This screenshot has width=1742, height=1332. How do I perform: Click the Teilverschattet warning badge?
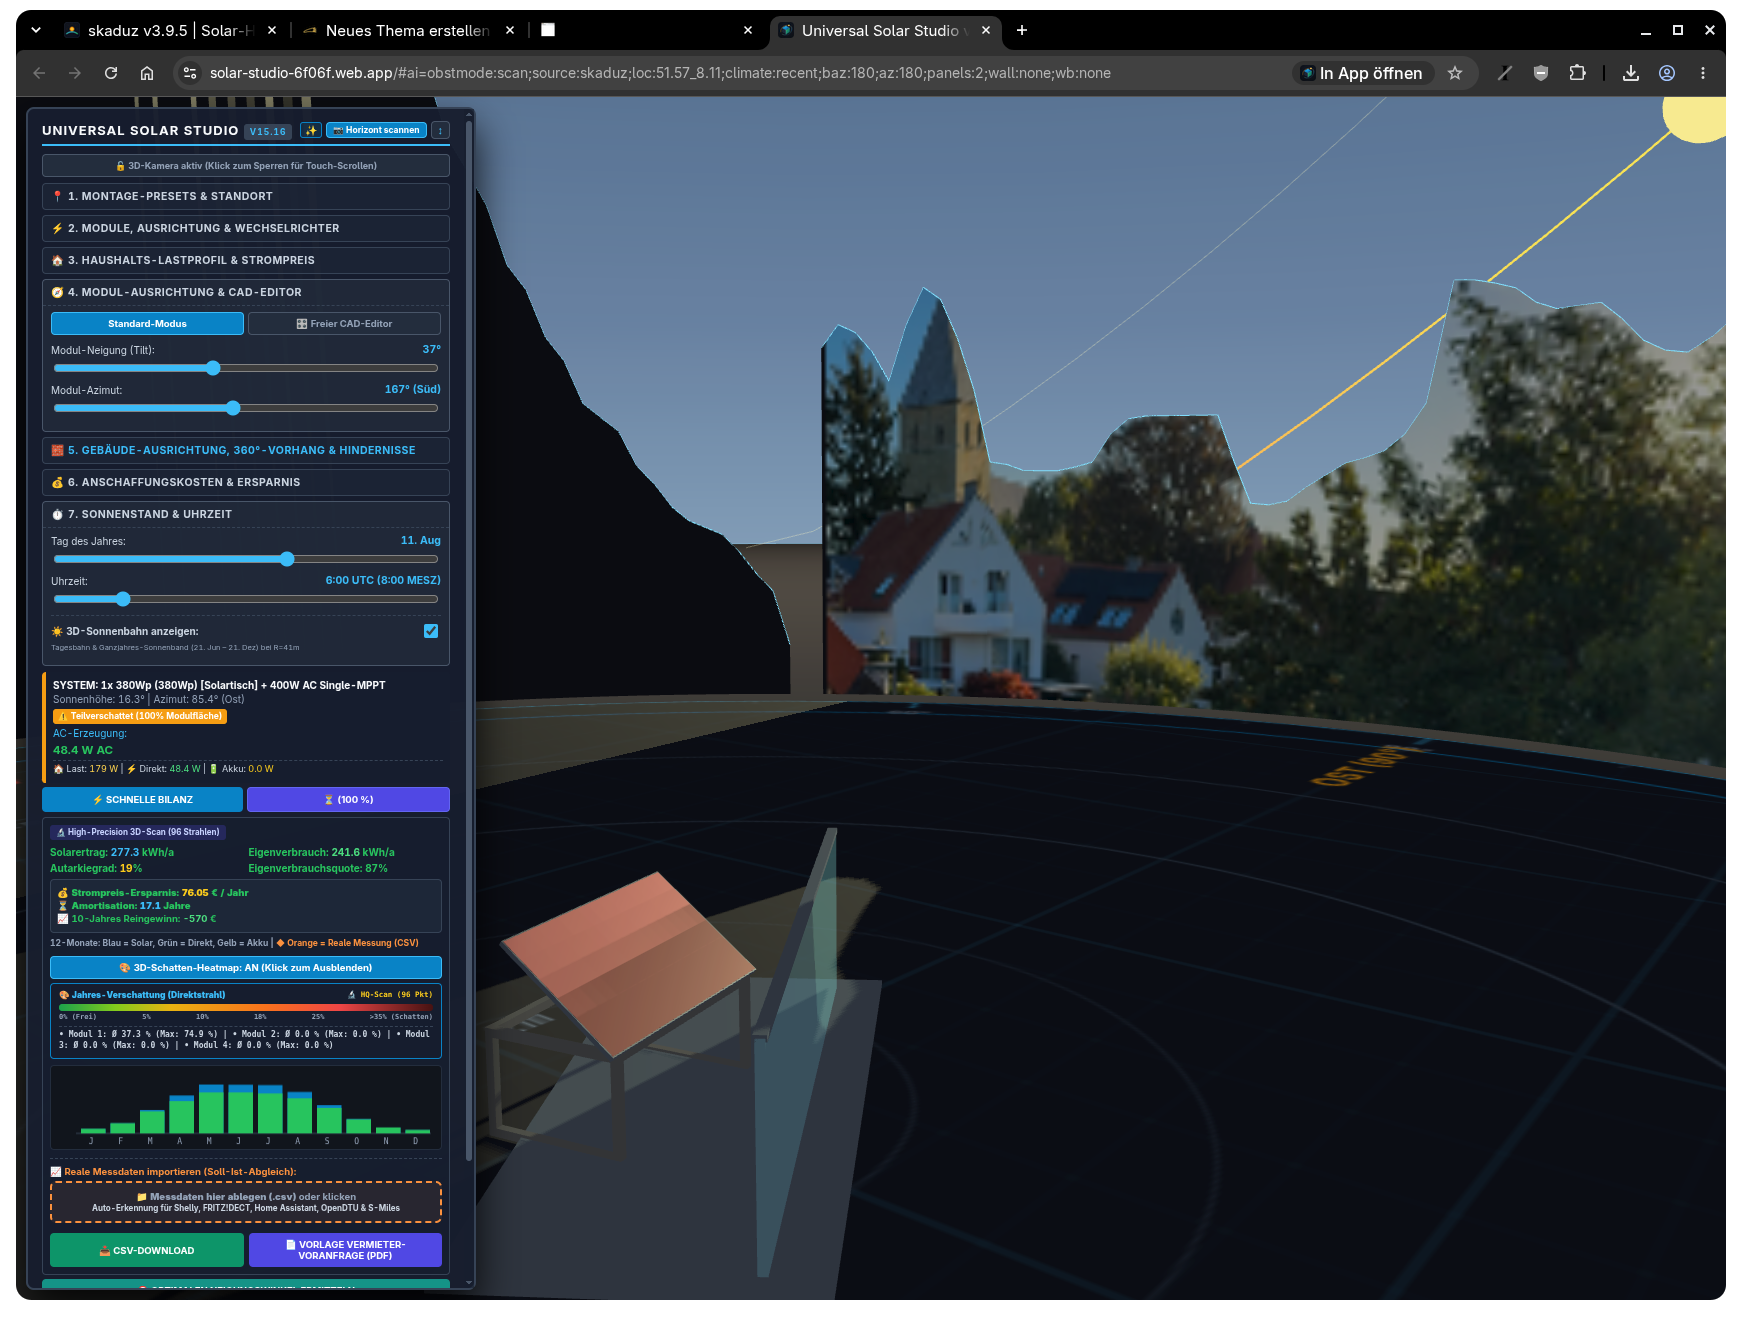140,716
